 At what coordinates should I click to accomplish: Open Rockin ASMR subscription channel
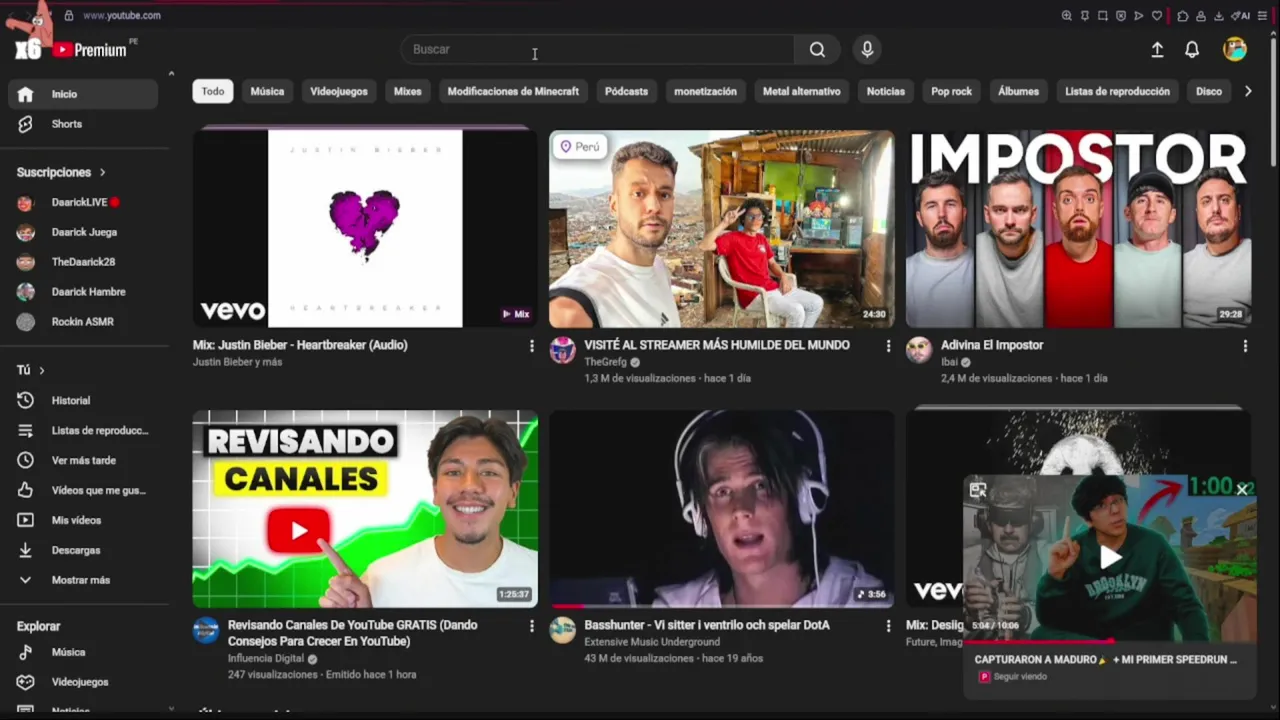83,322
